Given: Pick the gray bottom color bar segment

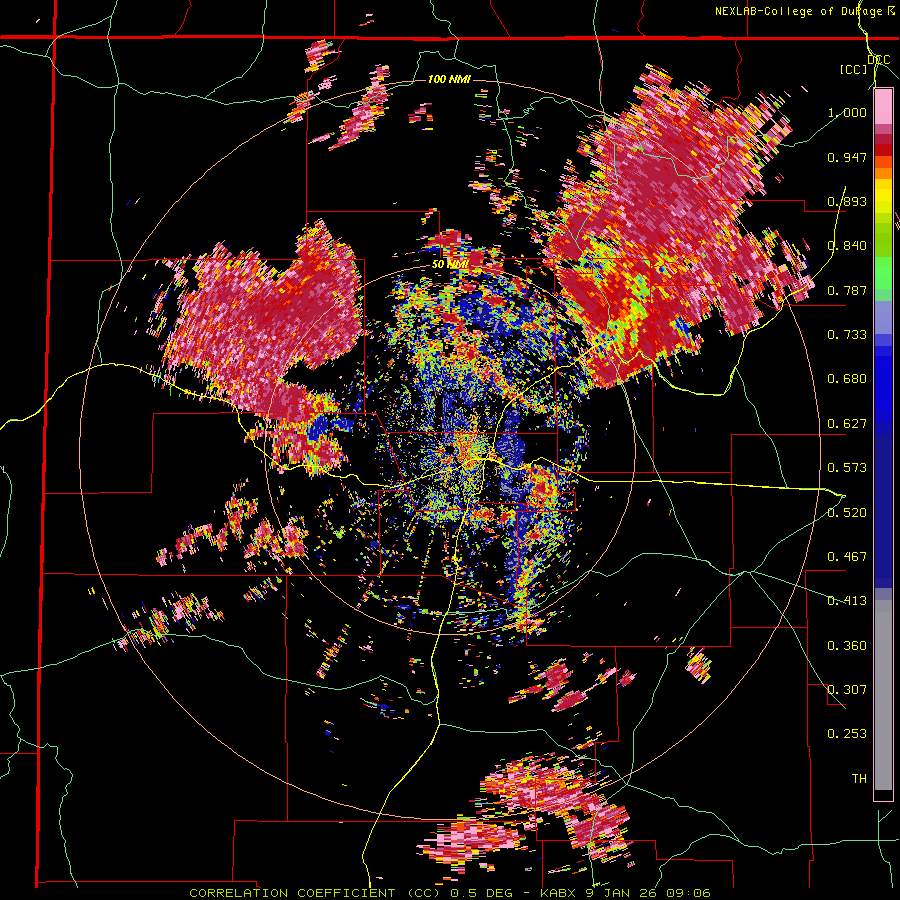Looking at the screenshot, I should (x=883, y=695).
